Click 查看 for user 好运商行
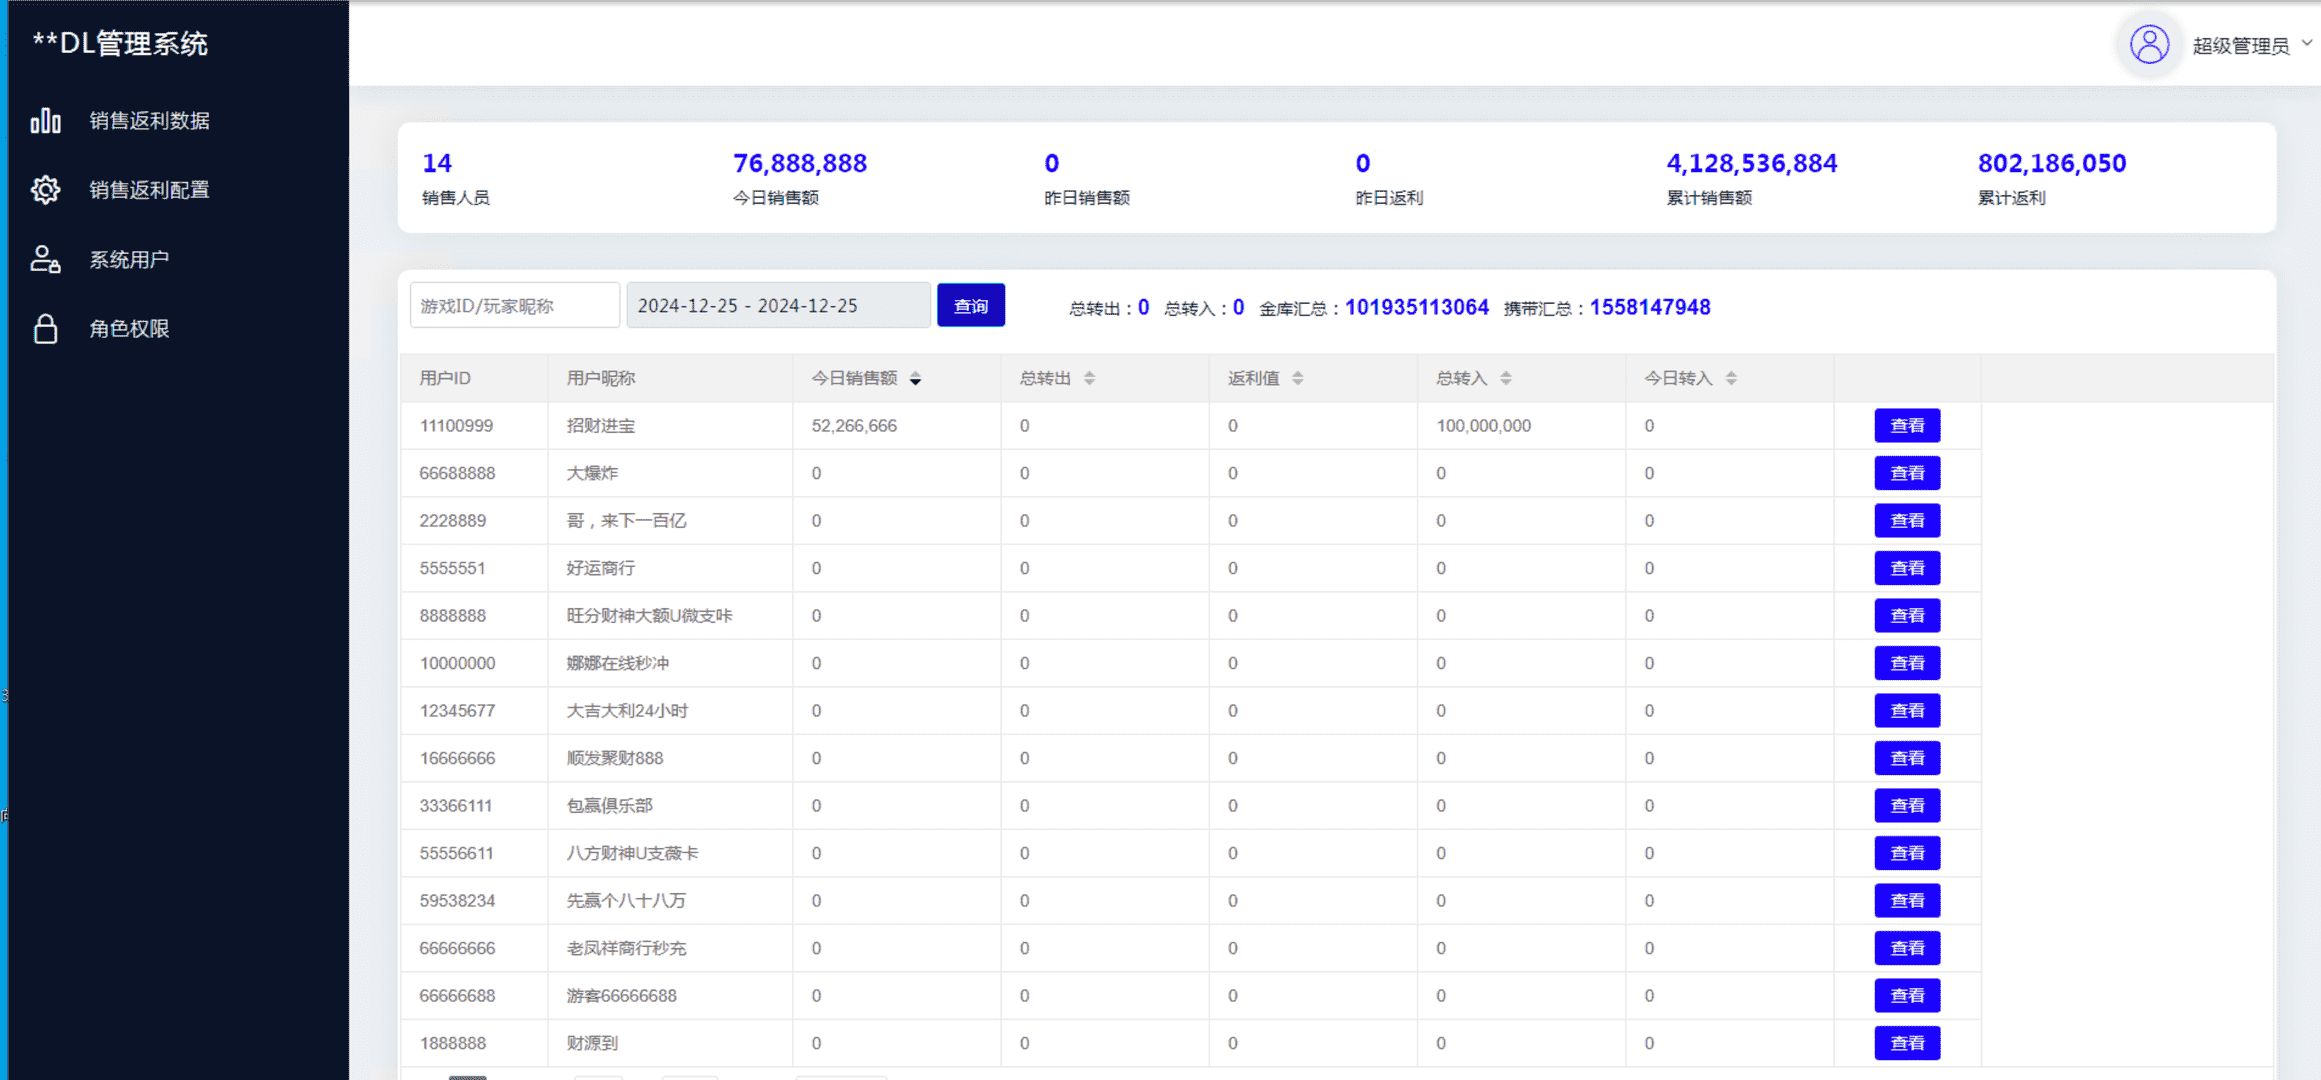Viewport: 2321px width, 1080px height. (1906, 568)
